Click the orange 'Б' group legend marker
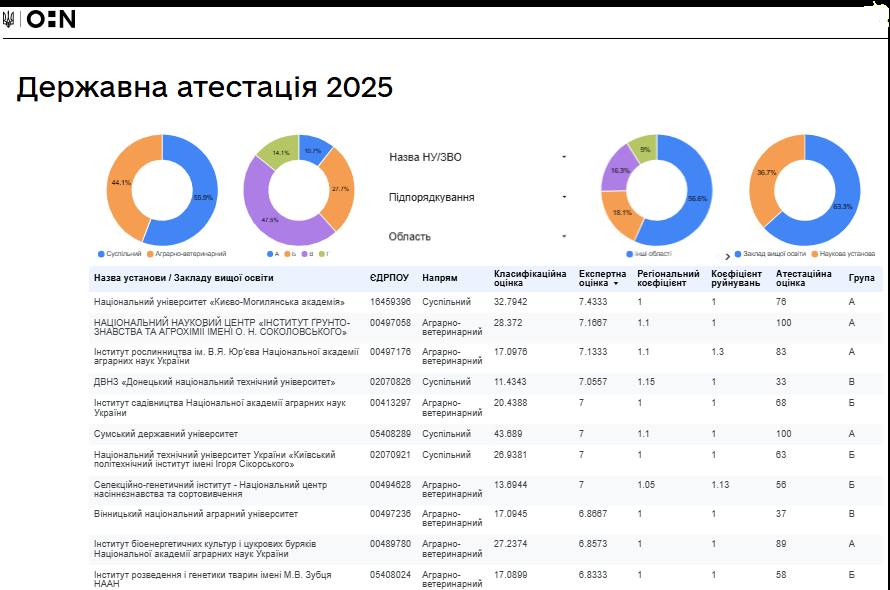Viewport: 890px width, 590px height. [x=288, y=254]
